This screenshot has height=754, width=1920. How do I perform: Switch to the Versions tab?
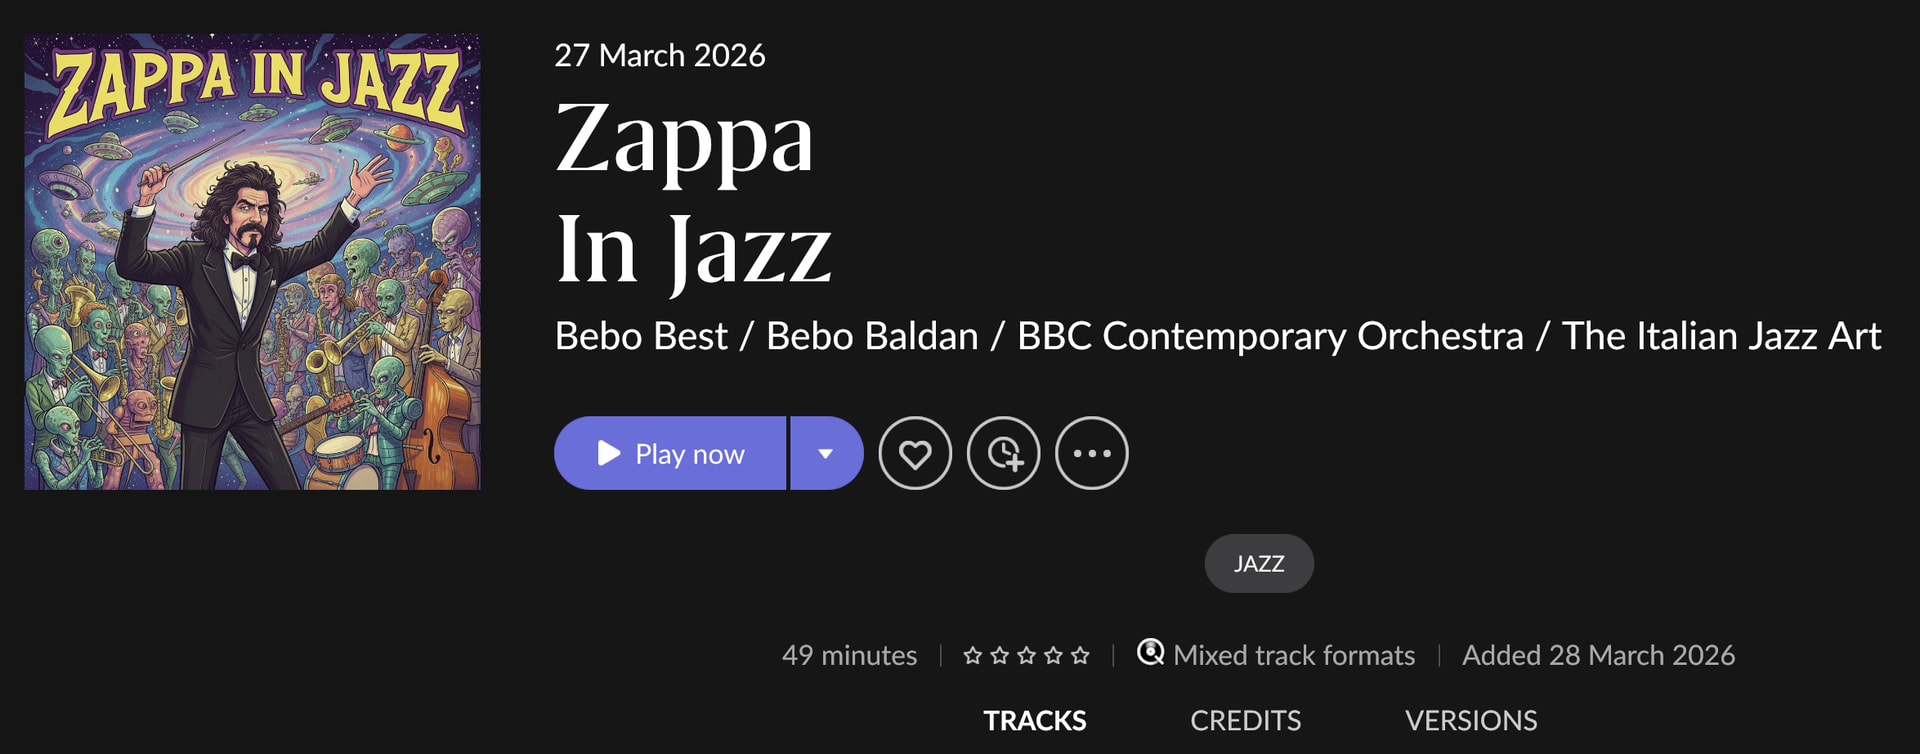(1470, 721)
